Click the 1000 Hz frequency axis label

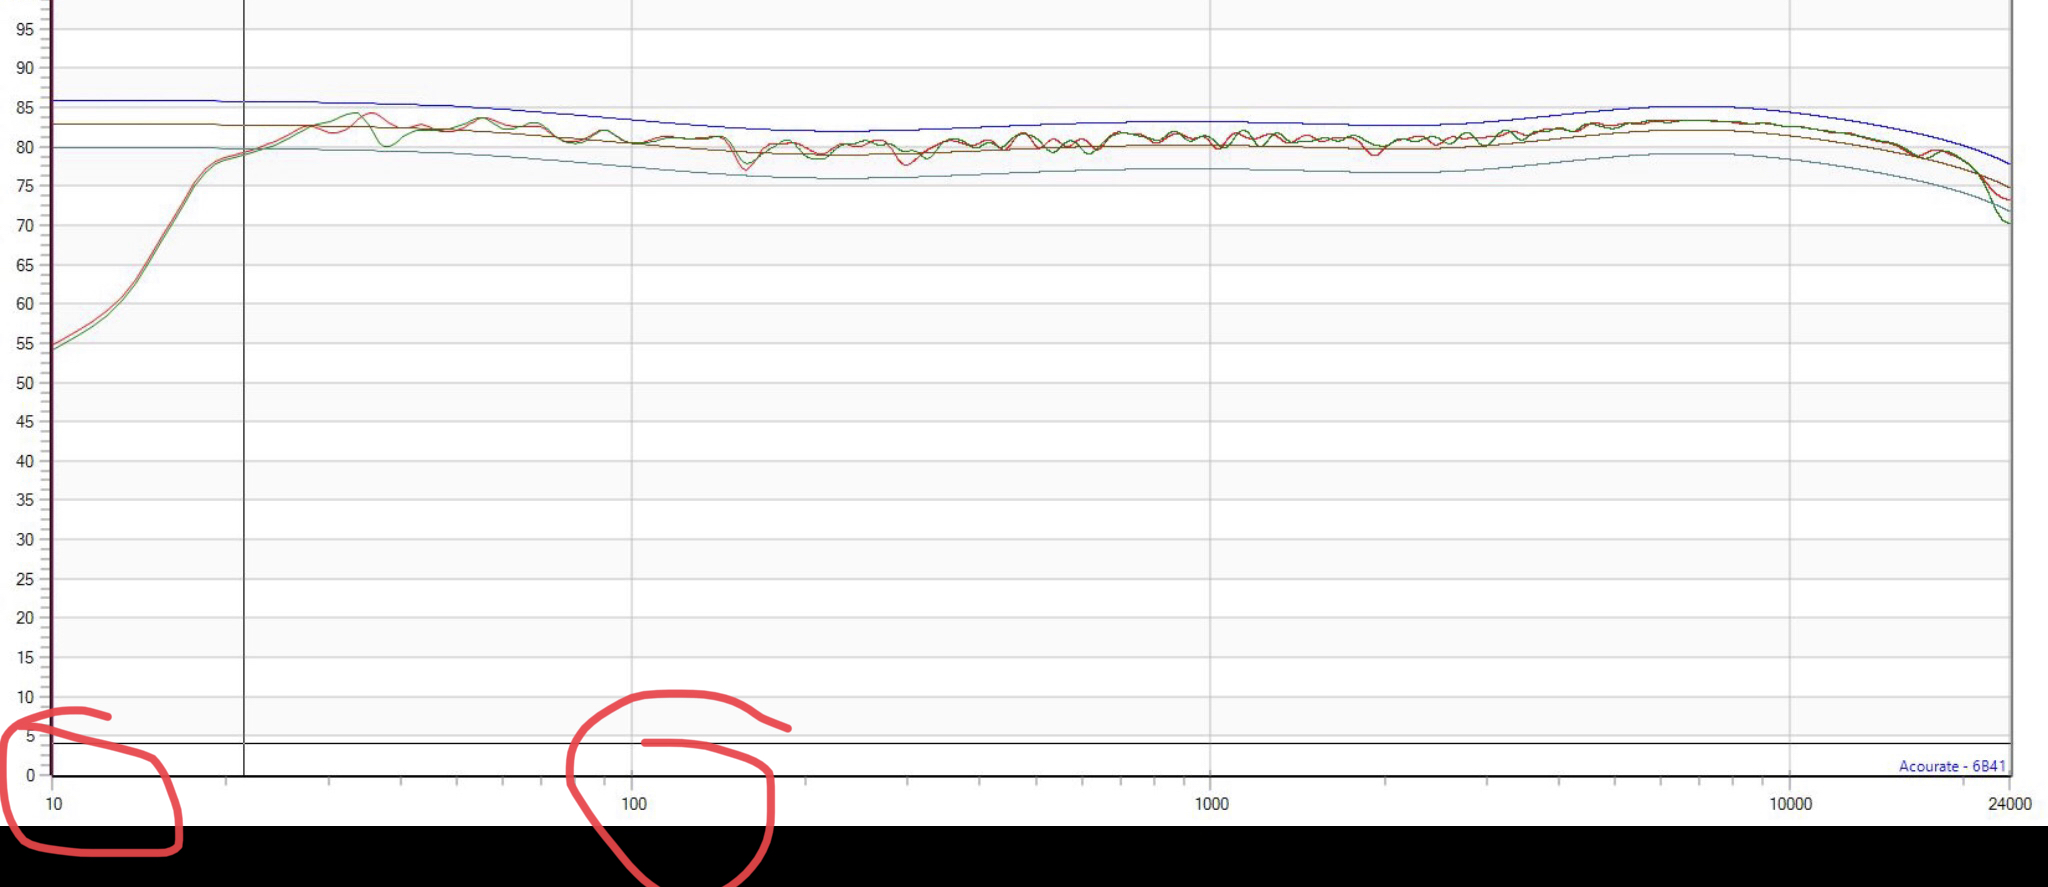coord(1212,804)
